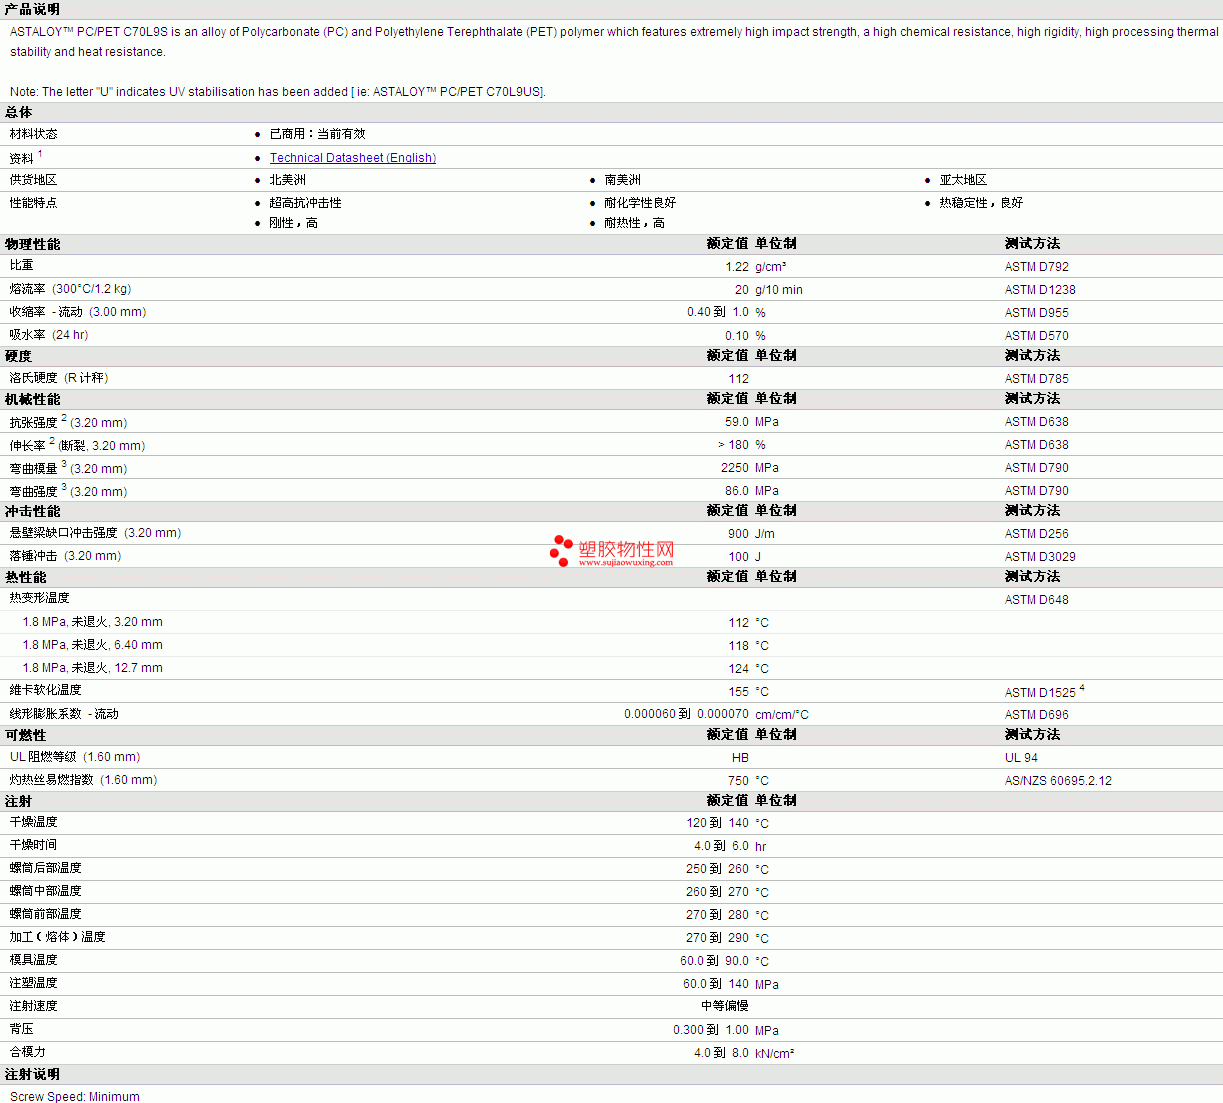Click the 已商用：当前有效 material status

pyautogui.click(x=317, y=134)
